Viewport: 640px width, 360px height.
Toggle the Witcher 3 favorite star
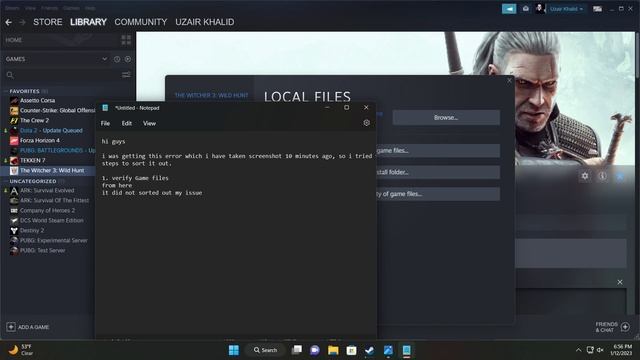pos(620,176)
